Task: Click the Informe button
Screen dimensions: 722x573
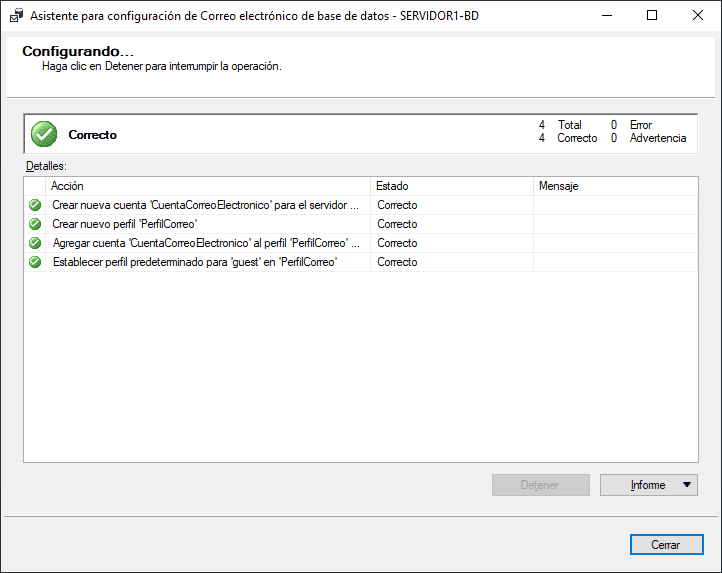Action: (640, 485)
